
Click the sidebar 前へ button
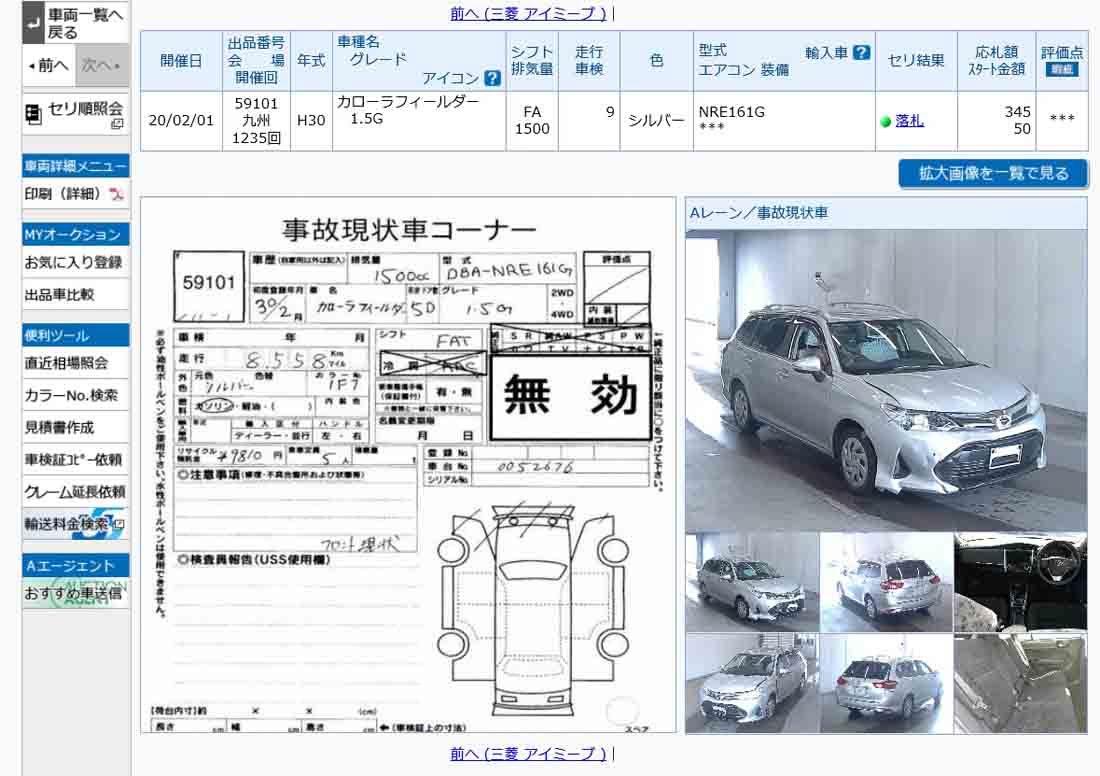(x=49, y=66)
